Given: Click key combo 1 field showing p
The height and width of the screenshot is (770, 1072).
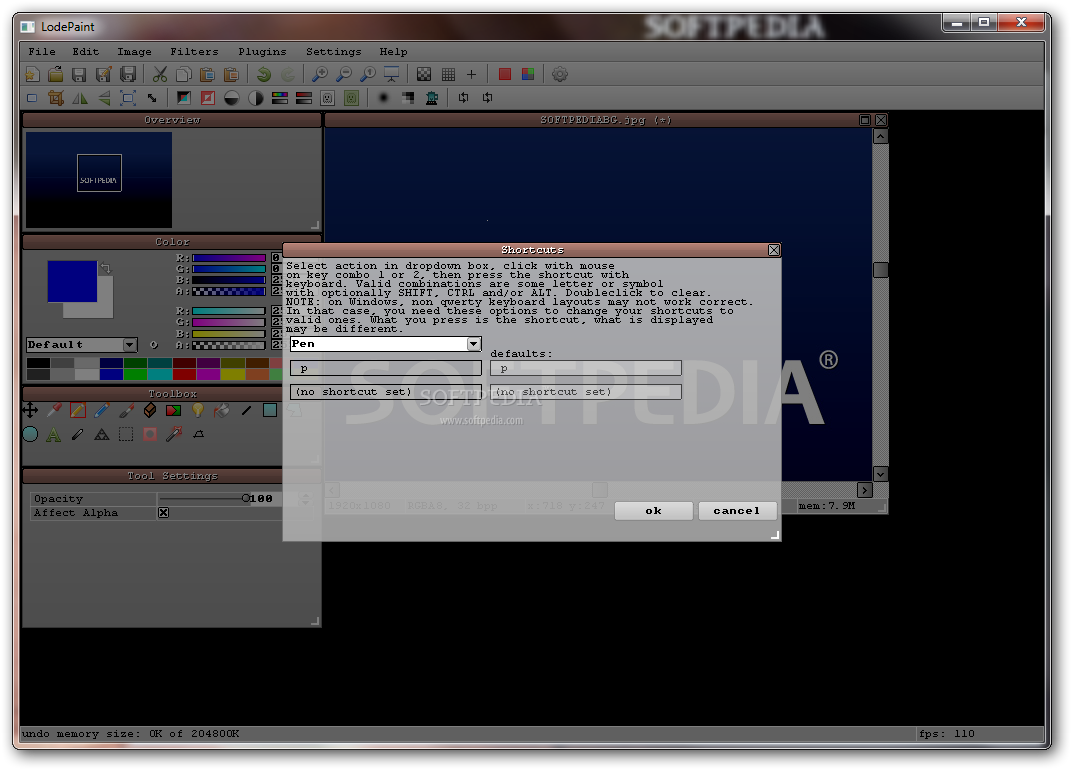Looking at the screenshot, I should [x=386, y=369].
